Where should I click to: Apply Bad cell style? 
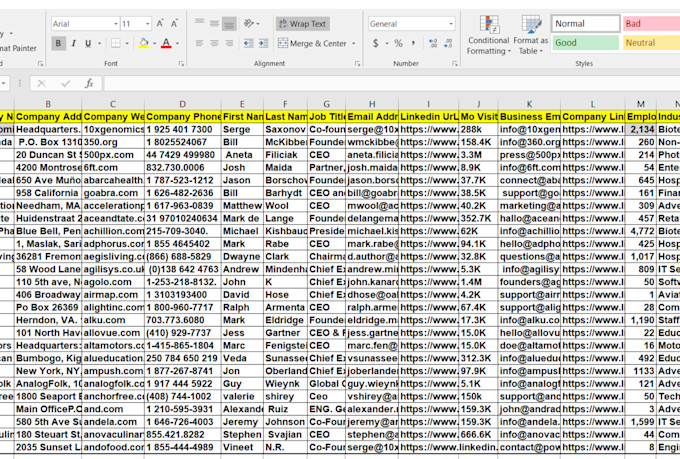click(x=651, y=24)
